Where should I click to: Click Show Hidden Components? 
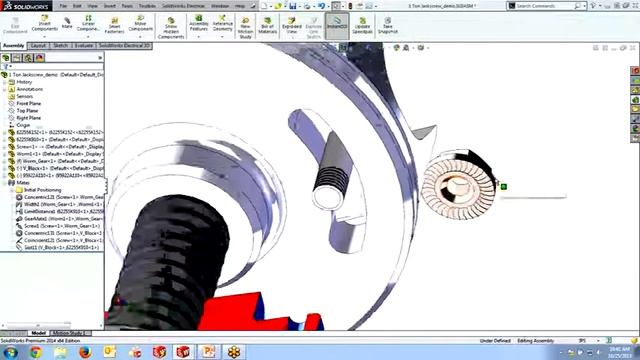171,28
